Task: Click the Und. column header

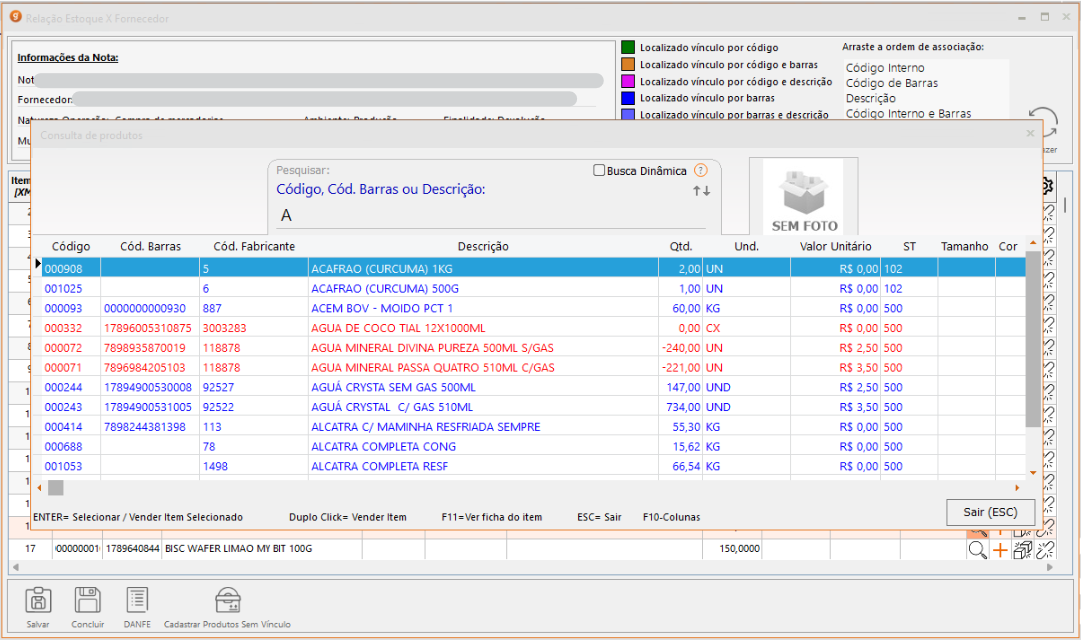Action: 747,246
